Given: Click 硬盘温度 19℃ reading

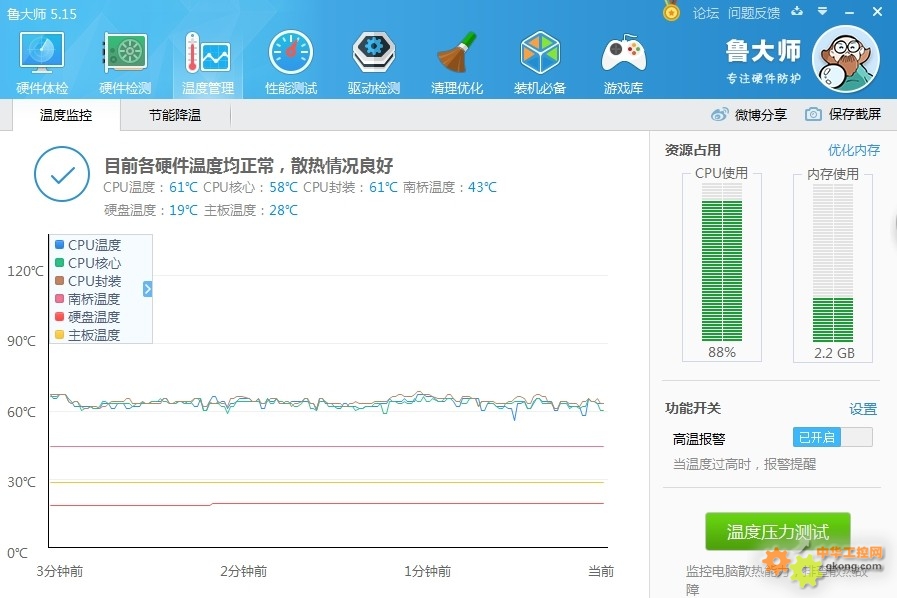Looking at the screenshot, I should 150,210.
